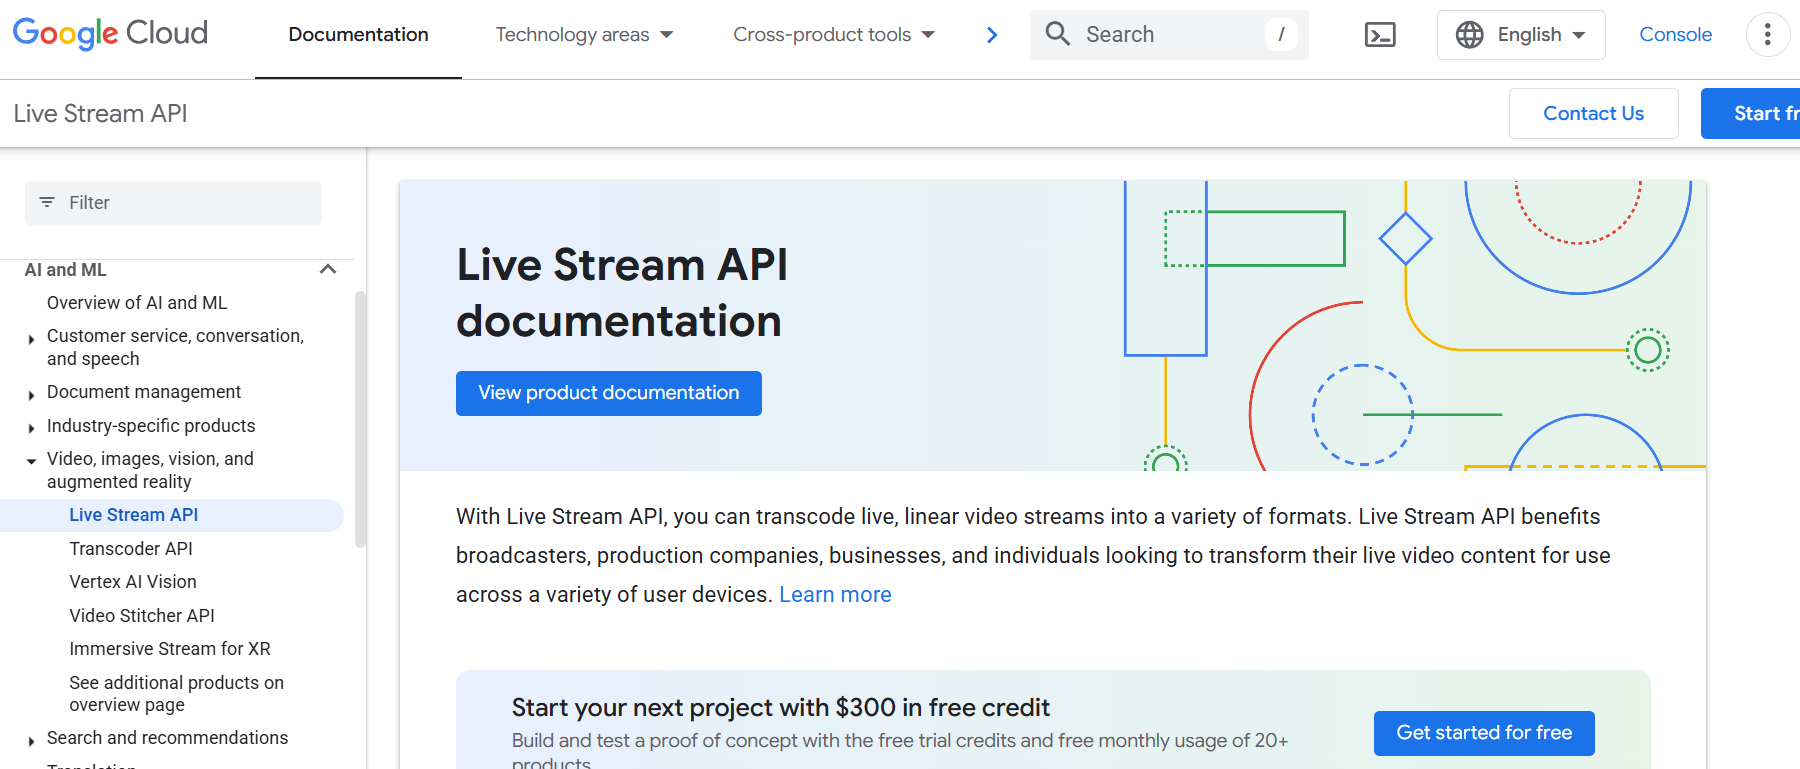The width and height of the screenshot is (1800, 769).
Task: Click the right arrow to scroll navigation tabs
Action: tap(992, 35)
